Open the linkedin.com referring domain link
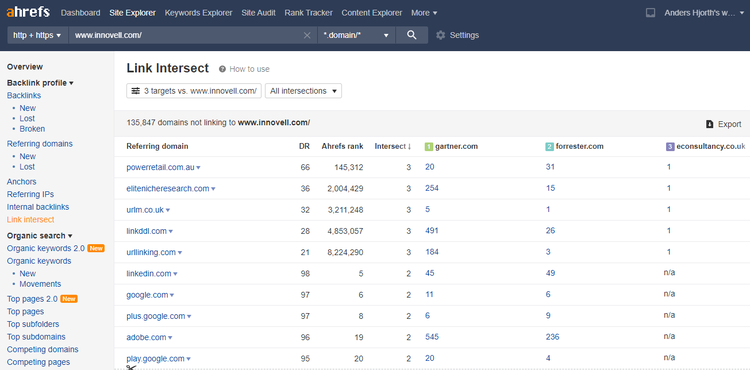This screenshot has width=750, height=370. pos(149,273)
